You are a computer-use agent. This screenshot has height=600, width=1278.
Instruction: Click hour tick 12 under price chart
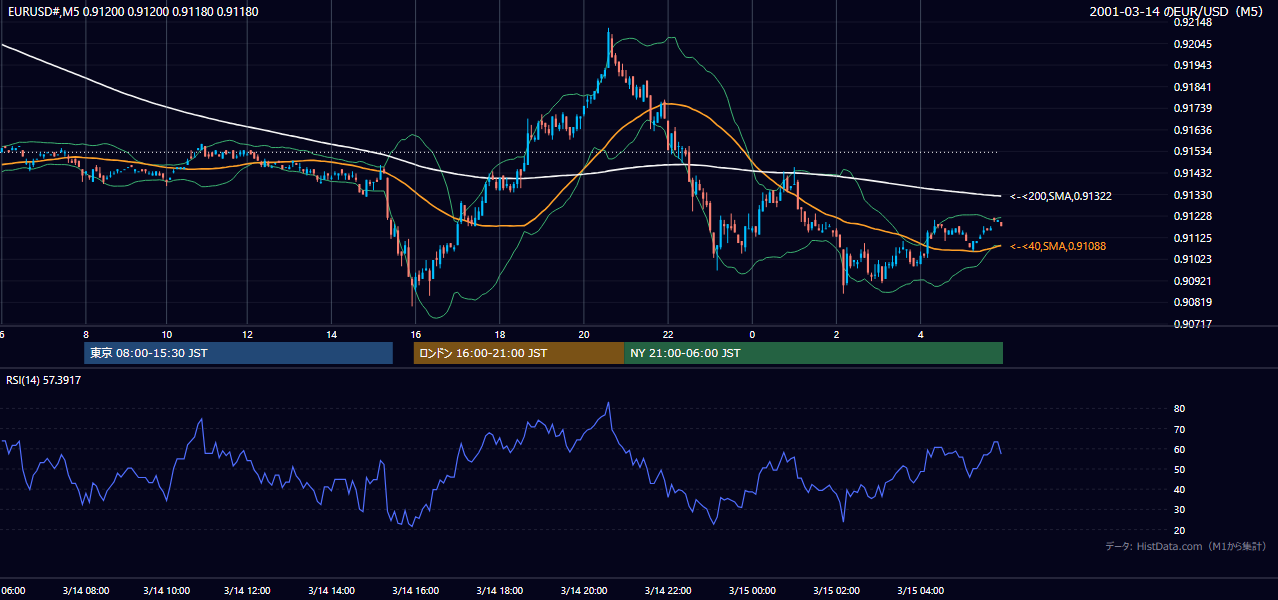click(x=248, y=334)
